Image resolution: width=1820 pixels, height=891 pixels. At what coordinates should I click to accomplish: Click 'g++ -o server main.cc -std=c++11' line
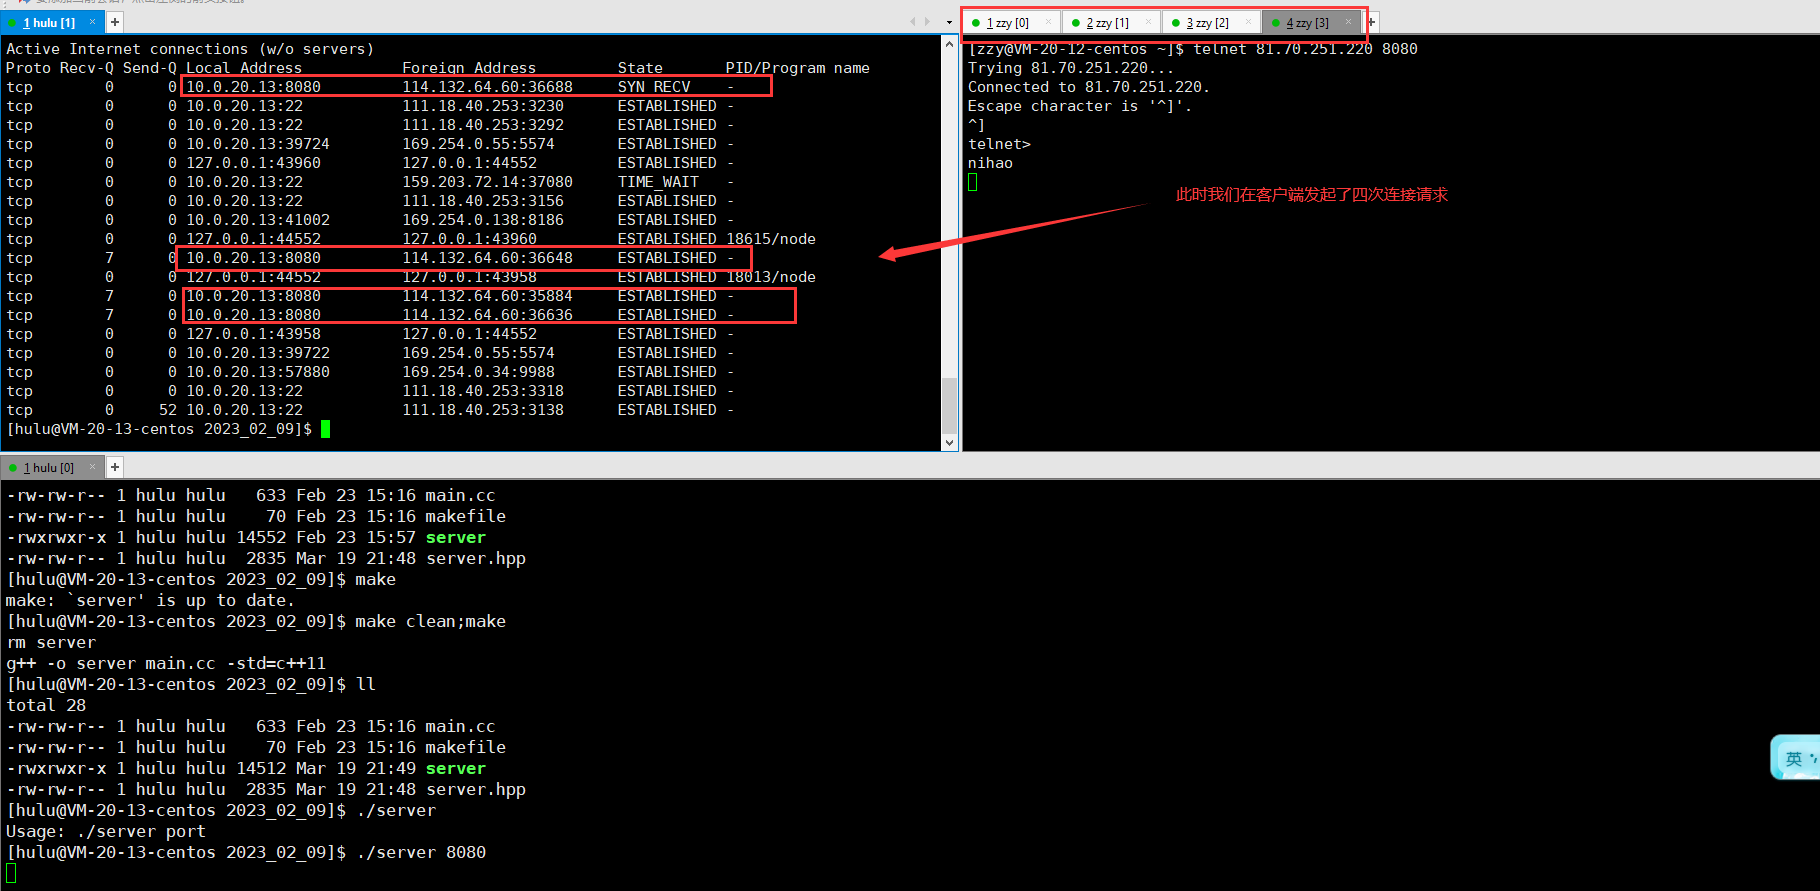tap(166, 663)
